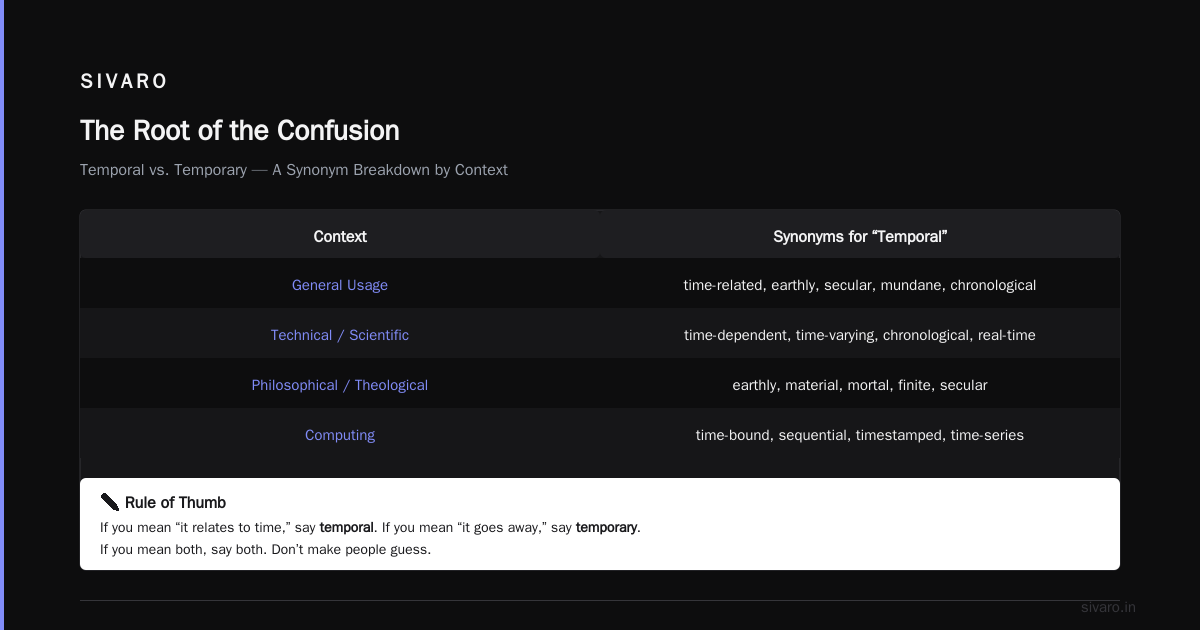Click the cell 'time-bound, sequential, timestamped, time-series'
This screenshot has width=1200, height=630.
860,435
